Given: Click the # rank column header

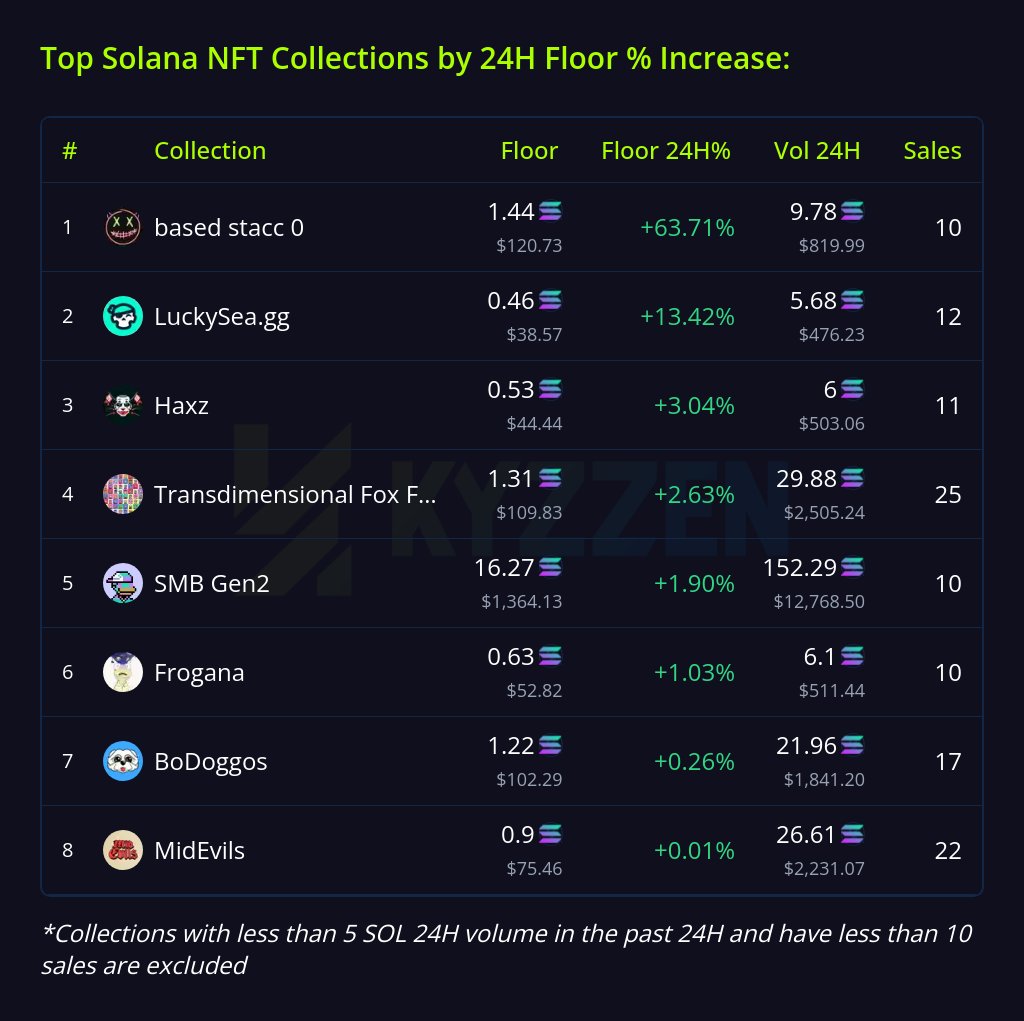Looking at the screenshot, I should pyautogui.click(x=69, y=151).
